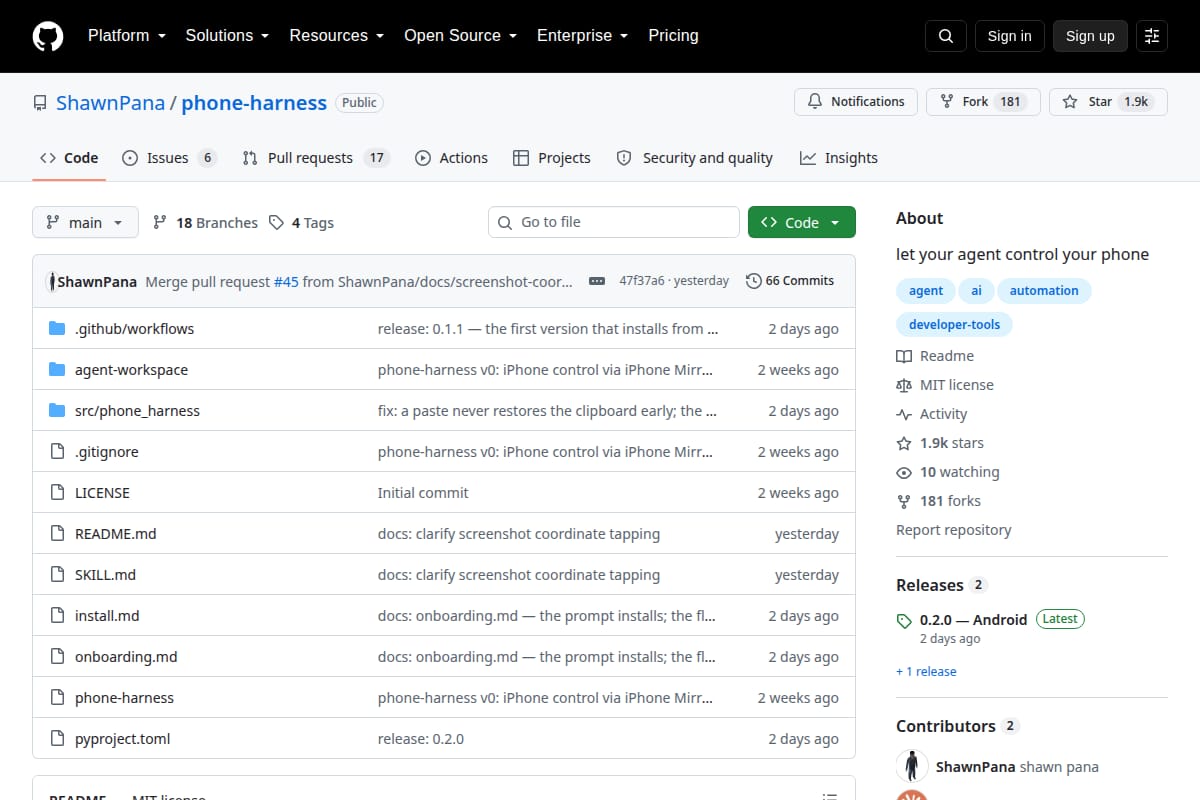
Task: Switch to the Pull requests tab
Action: tap(315, 158)
